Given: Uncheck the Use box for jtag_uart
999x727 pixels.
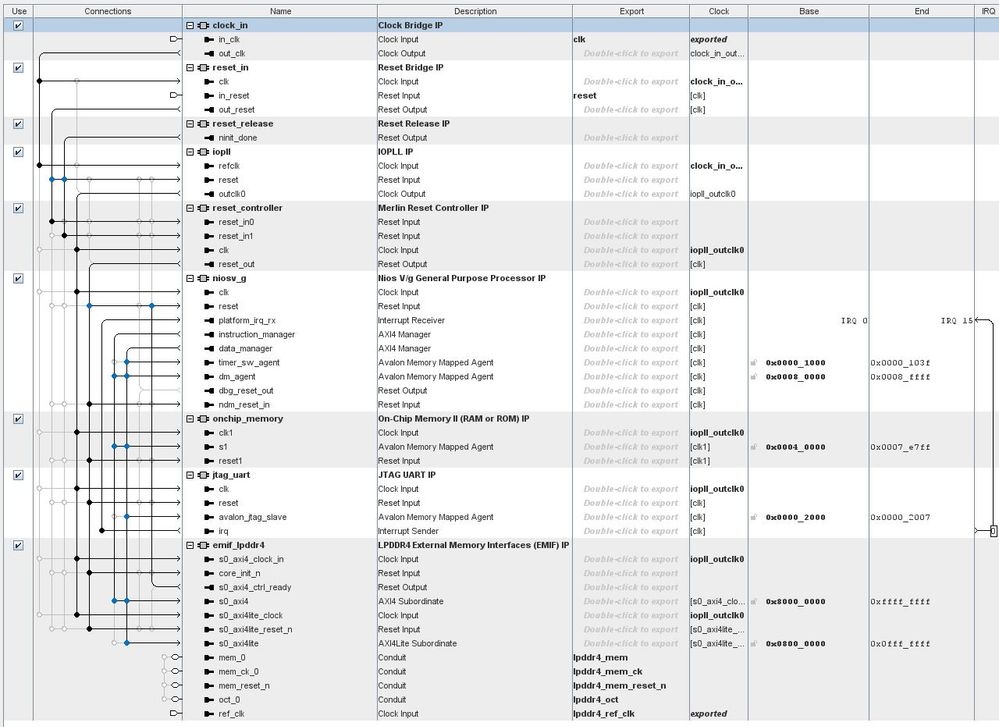Looking at the screenshot, I should point(18,475).
